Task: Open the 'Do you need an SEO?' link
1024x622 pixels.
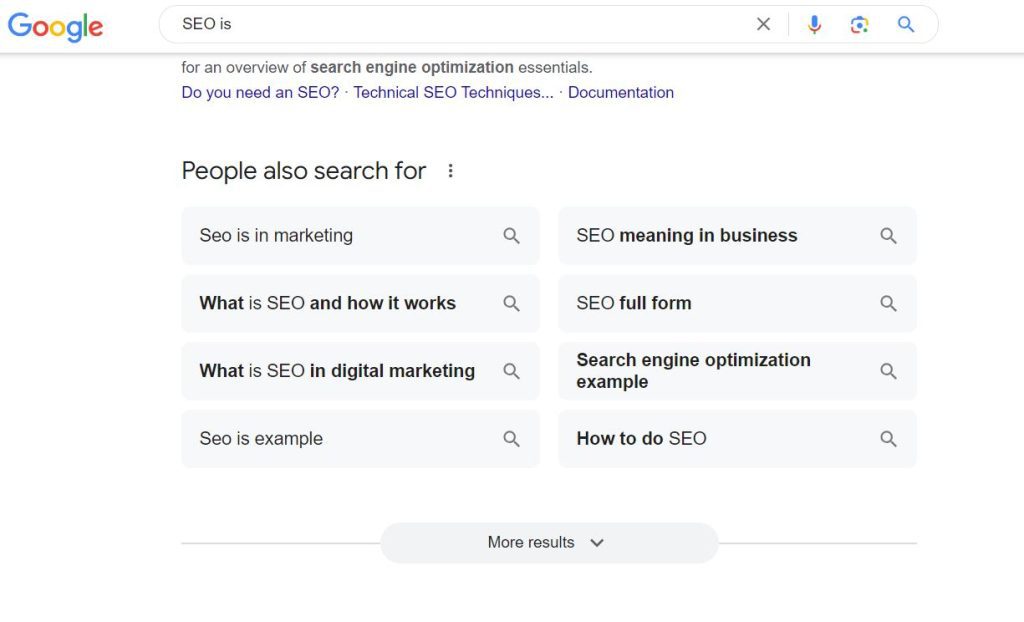Action: (x=259, y=92)
